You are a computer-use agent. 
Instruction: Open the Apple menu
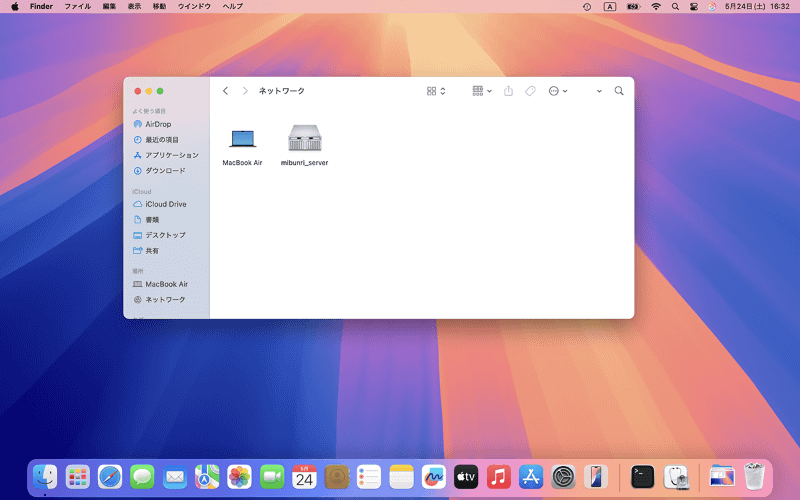(15, 7)
